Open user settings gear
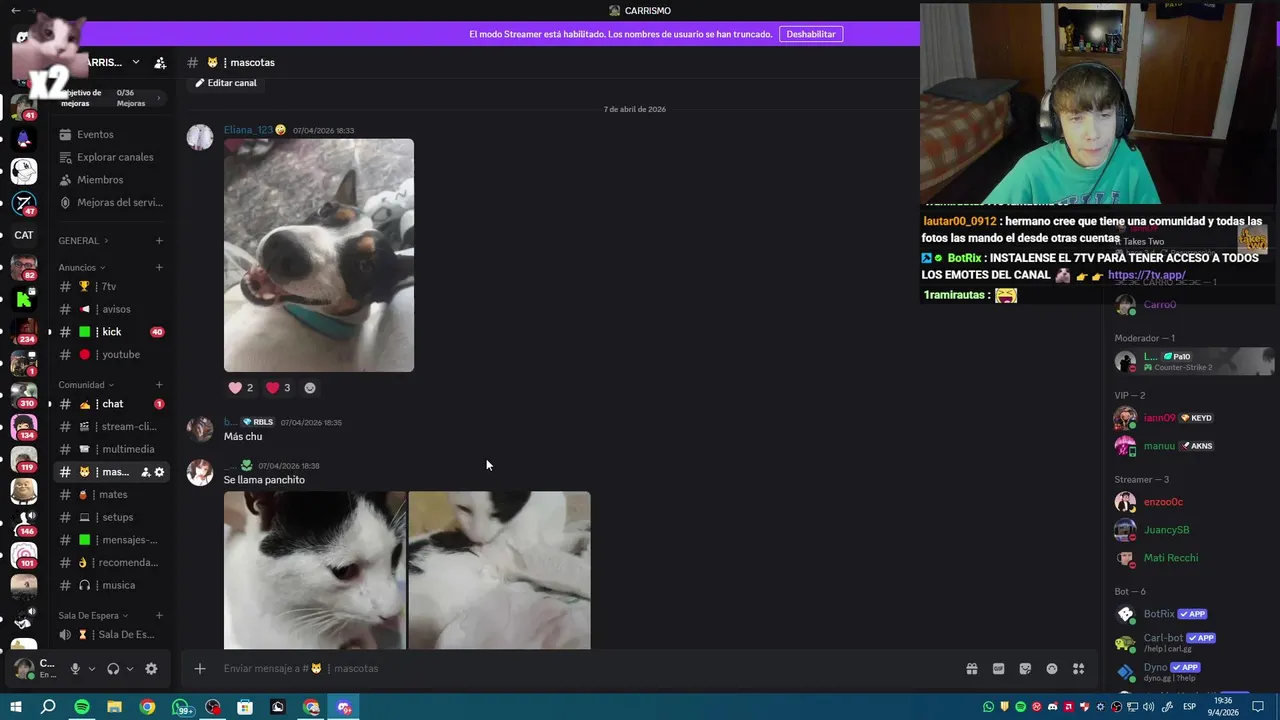Image resolution: width=1280 pixels, height=720 pixels. click(x=151, y=669)
